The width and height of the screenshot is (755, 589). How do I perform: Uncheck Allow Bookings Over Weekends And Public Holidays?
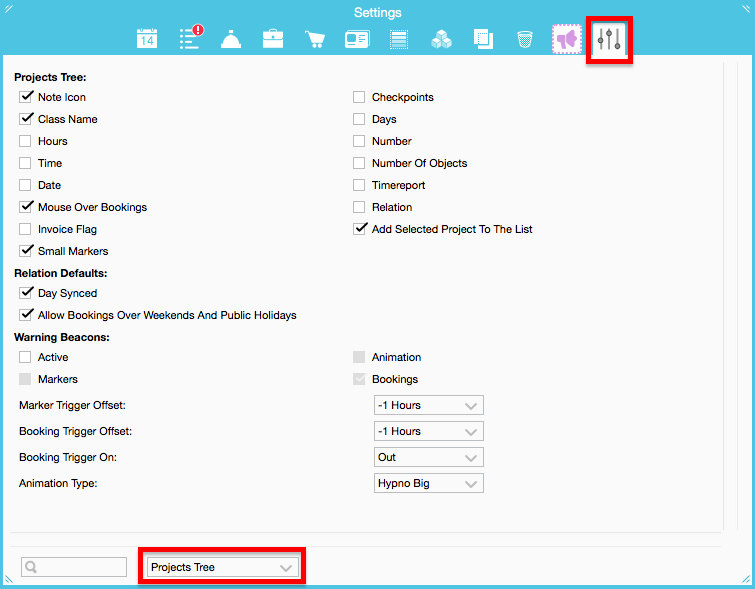click(x=26, y=315)
